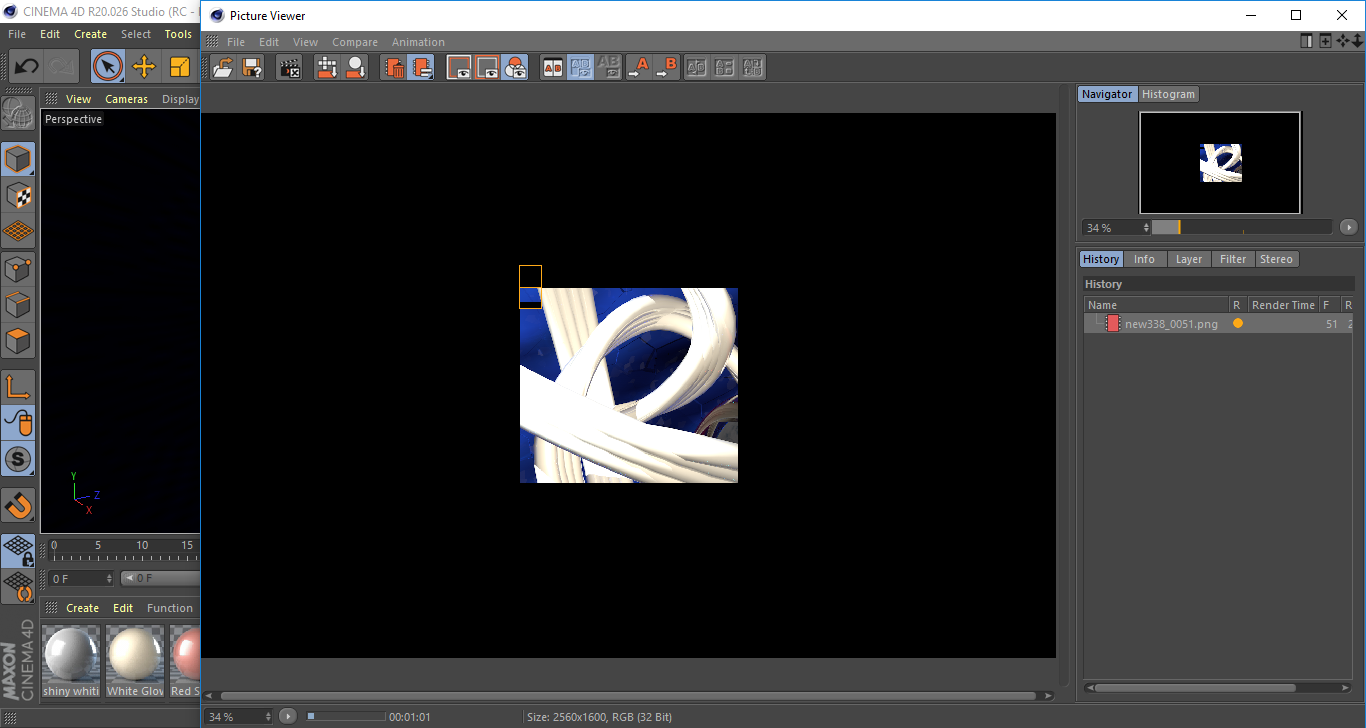Viewport: 1366px width, 728px height.
Task: Open the Picture Viewer View menu
Action: point(305,42)
